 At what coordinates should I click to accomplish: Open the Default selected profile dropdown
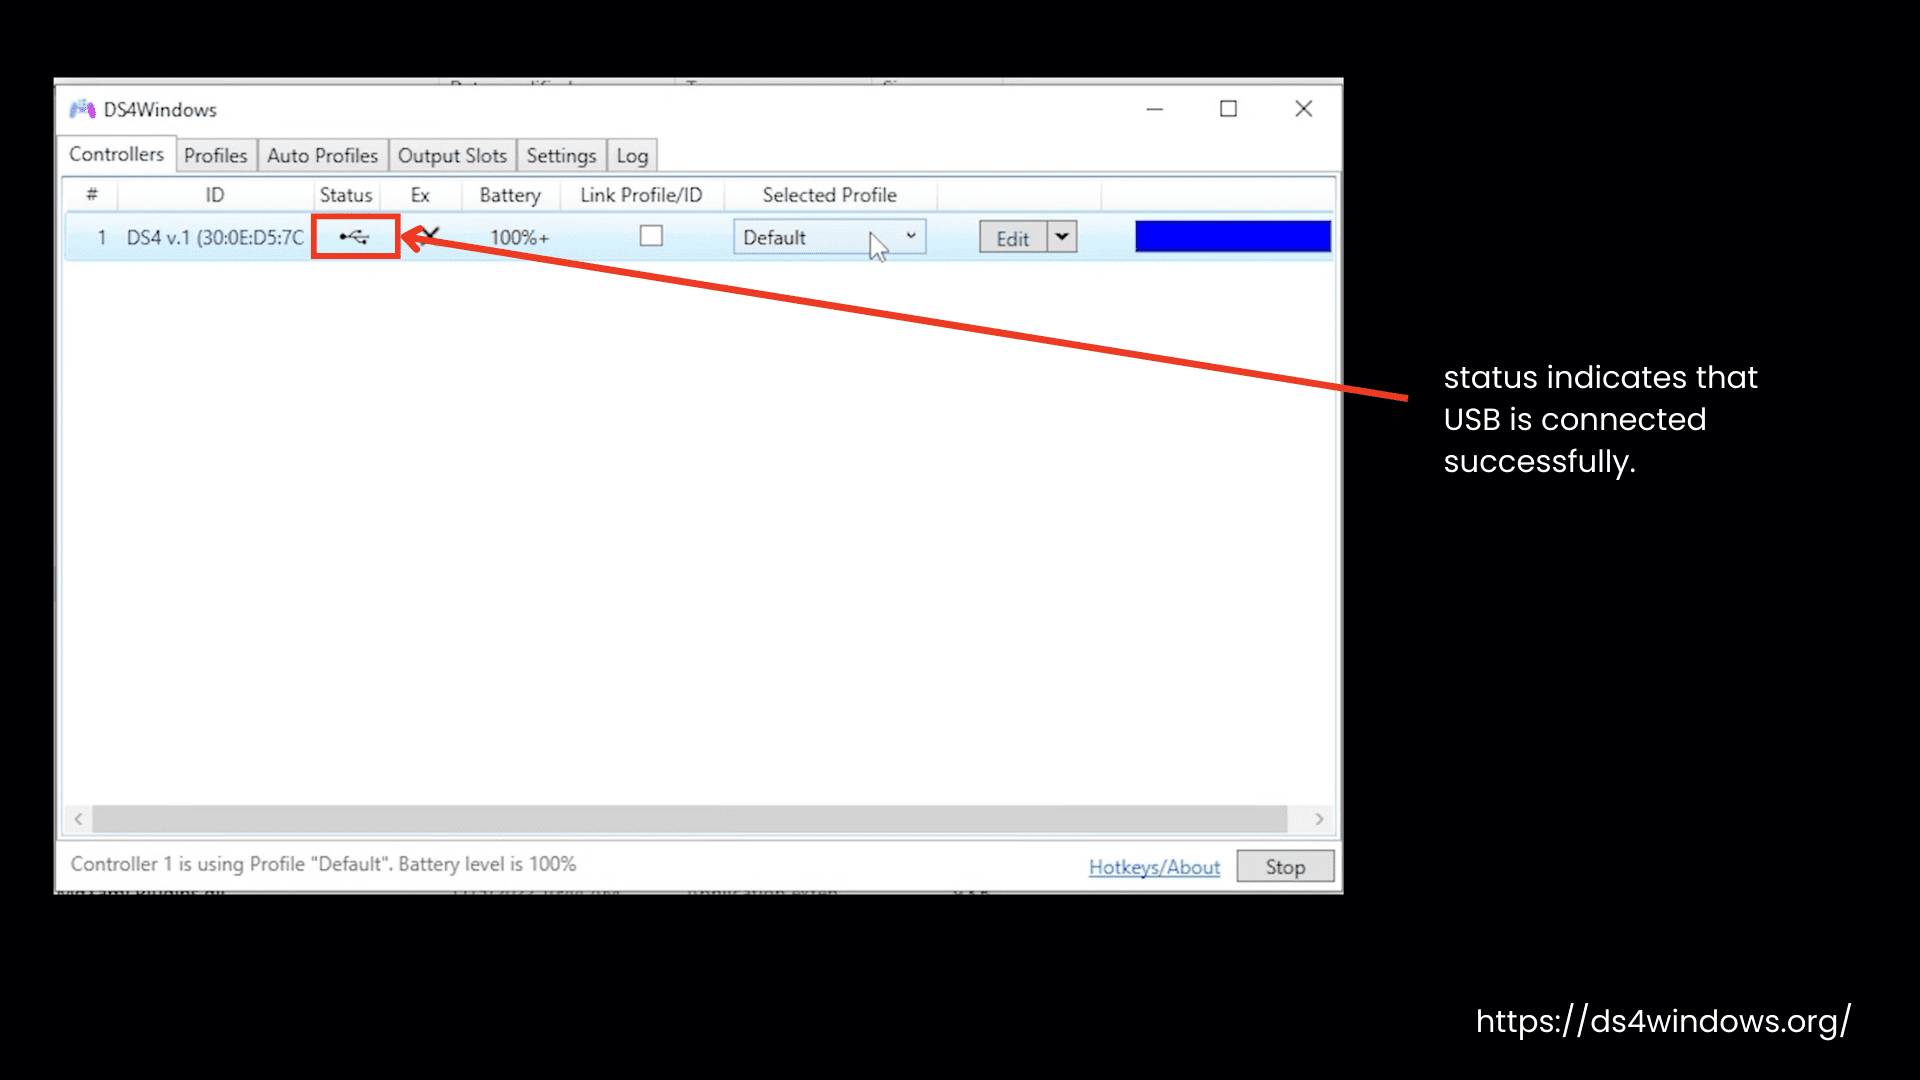tap(829, 237)
